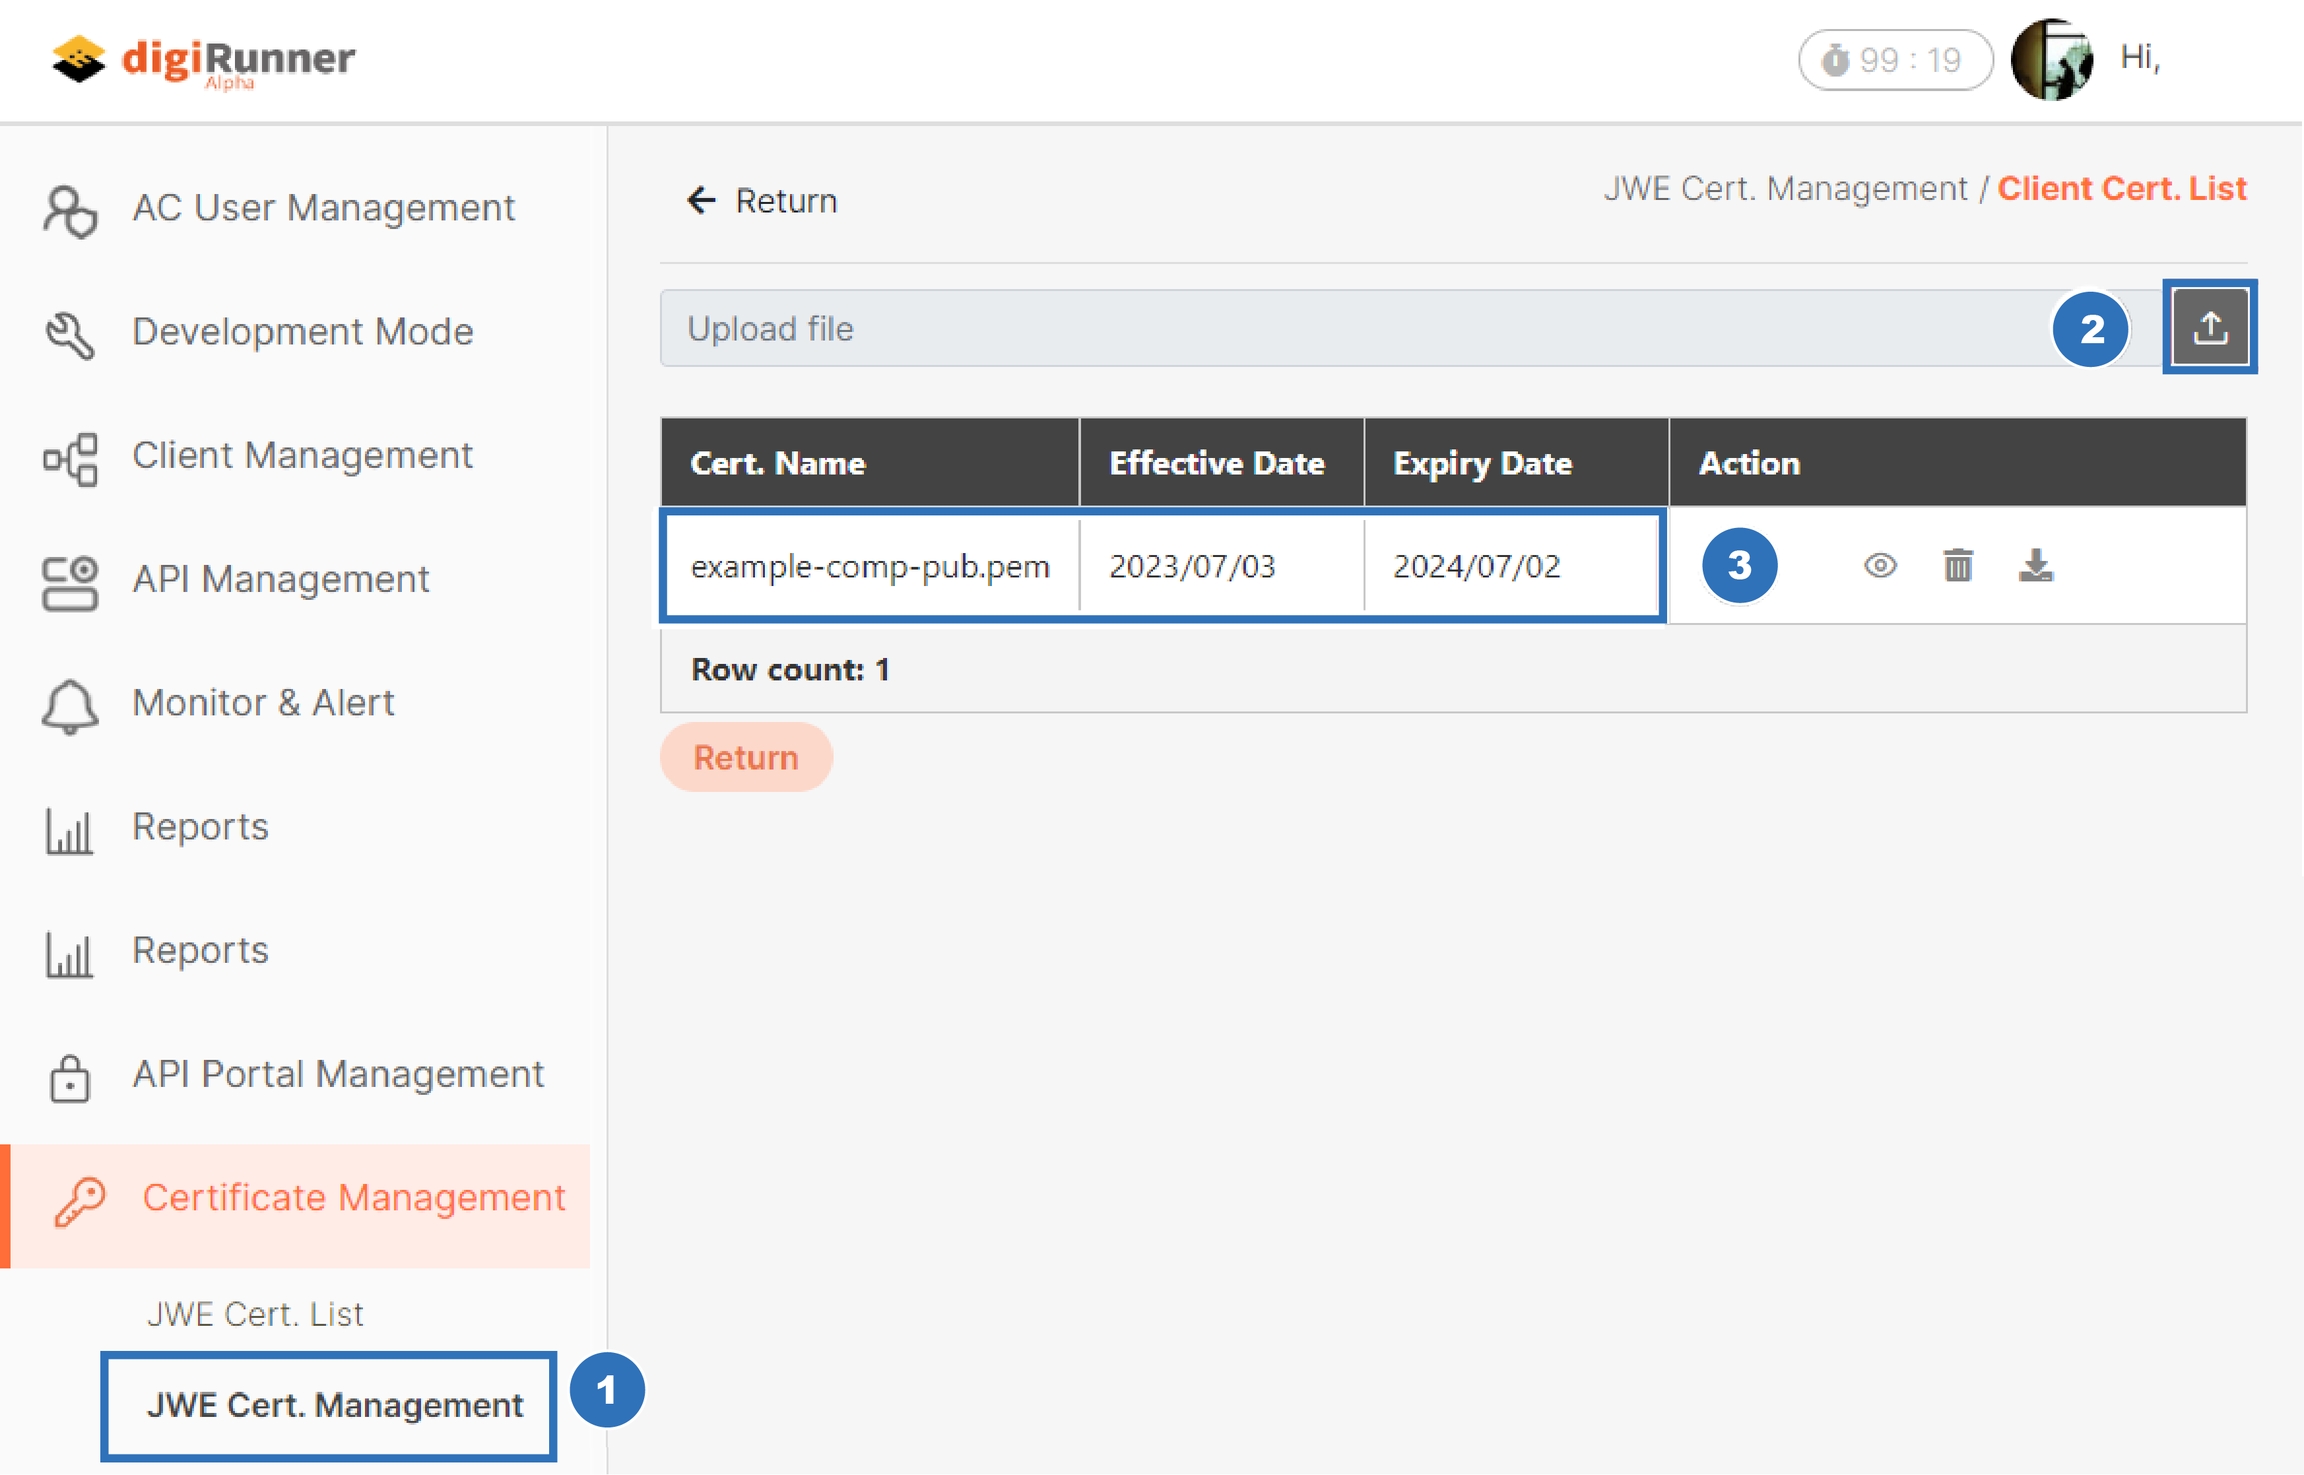
Task: Download the example-comp-pub.pem certificate
Action: click(2035, 566)
